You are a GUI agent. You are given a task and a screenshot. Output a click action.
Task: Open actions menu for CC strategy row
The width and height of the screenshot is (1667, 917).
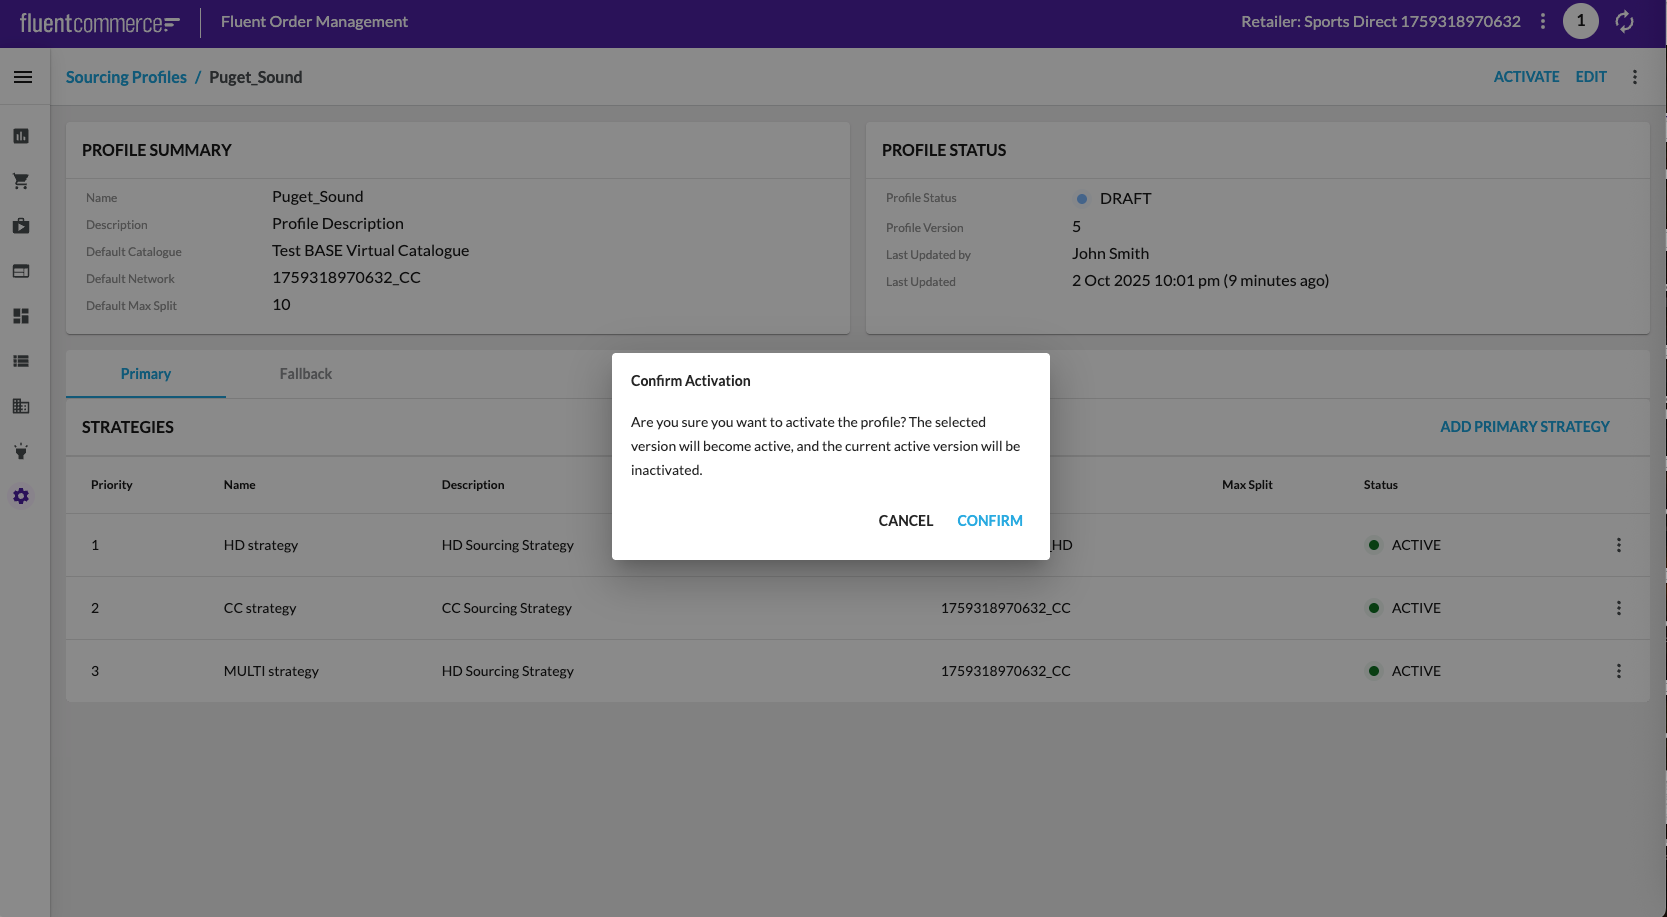tap(1618, 608)
